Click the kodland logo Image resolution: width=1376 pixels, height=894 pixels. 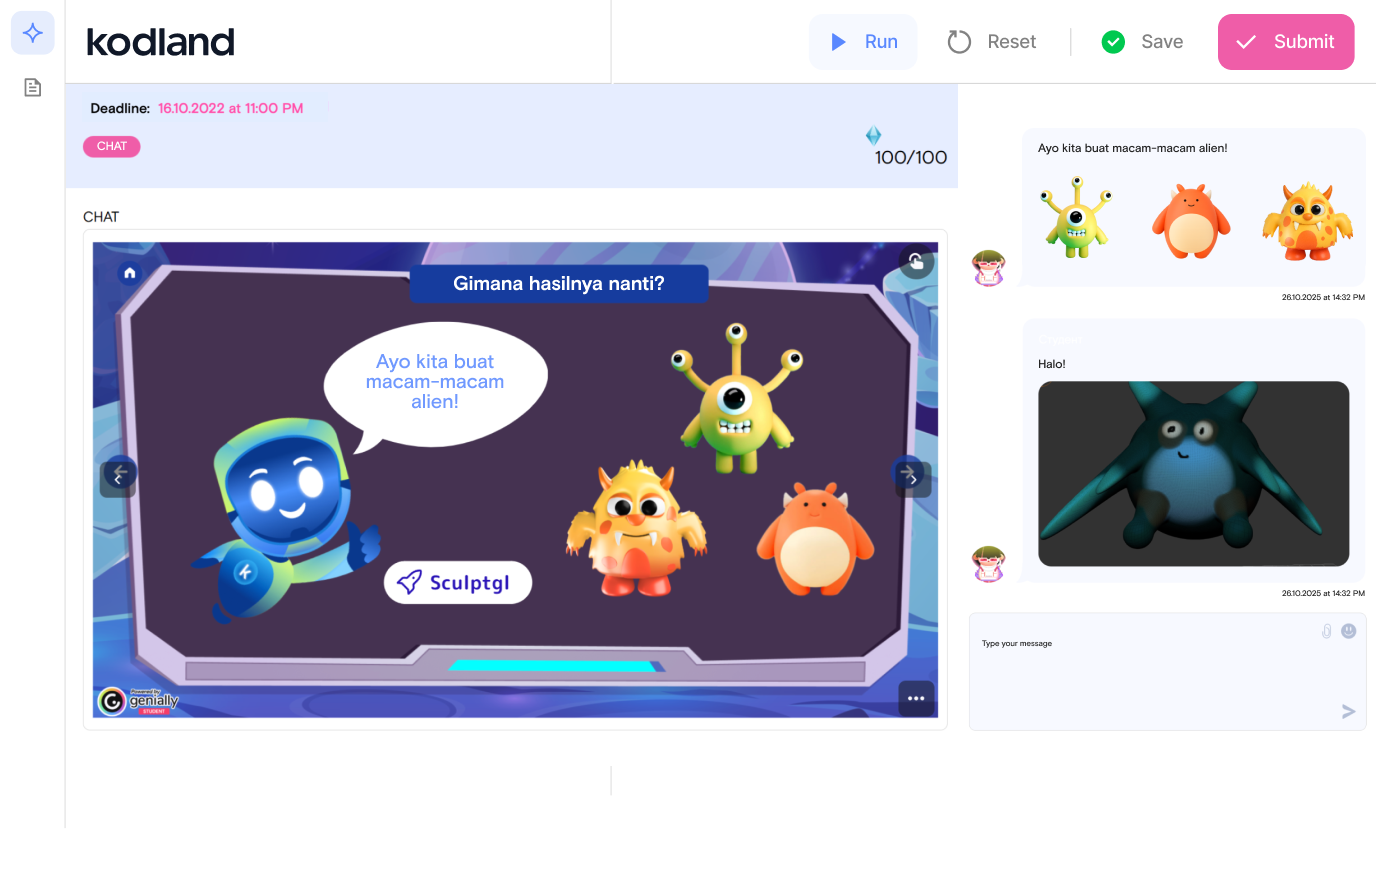pos(161,42)
